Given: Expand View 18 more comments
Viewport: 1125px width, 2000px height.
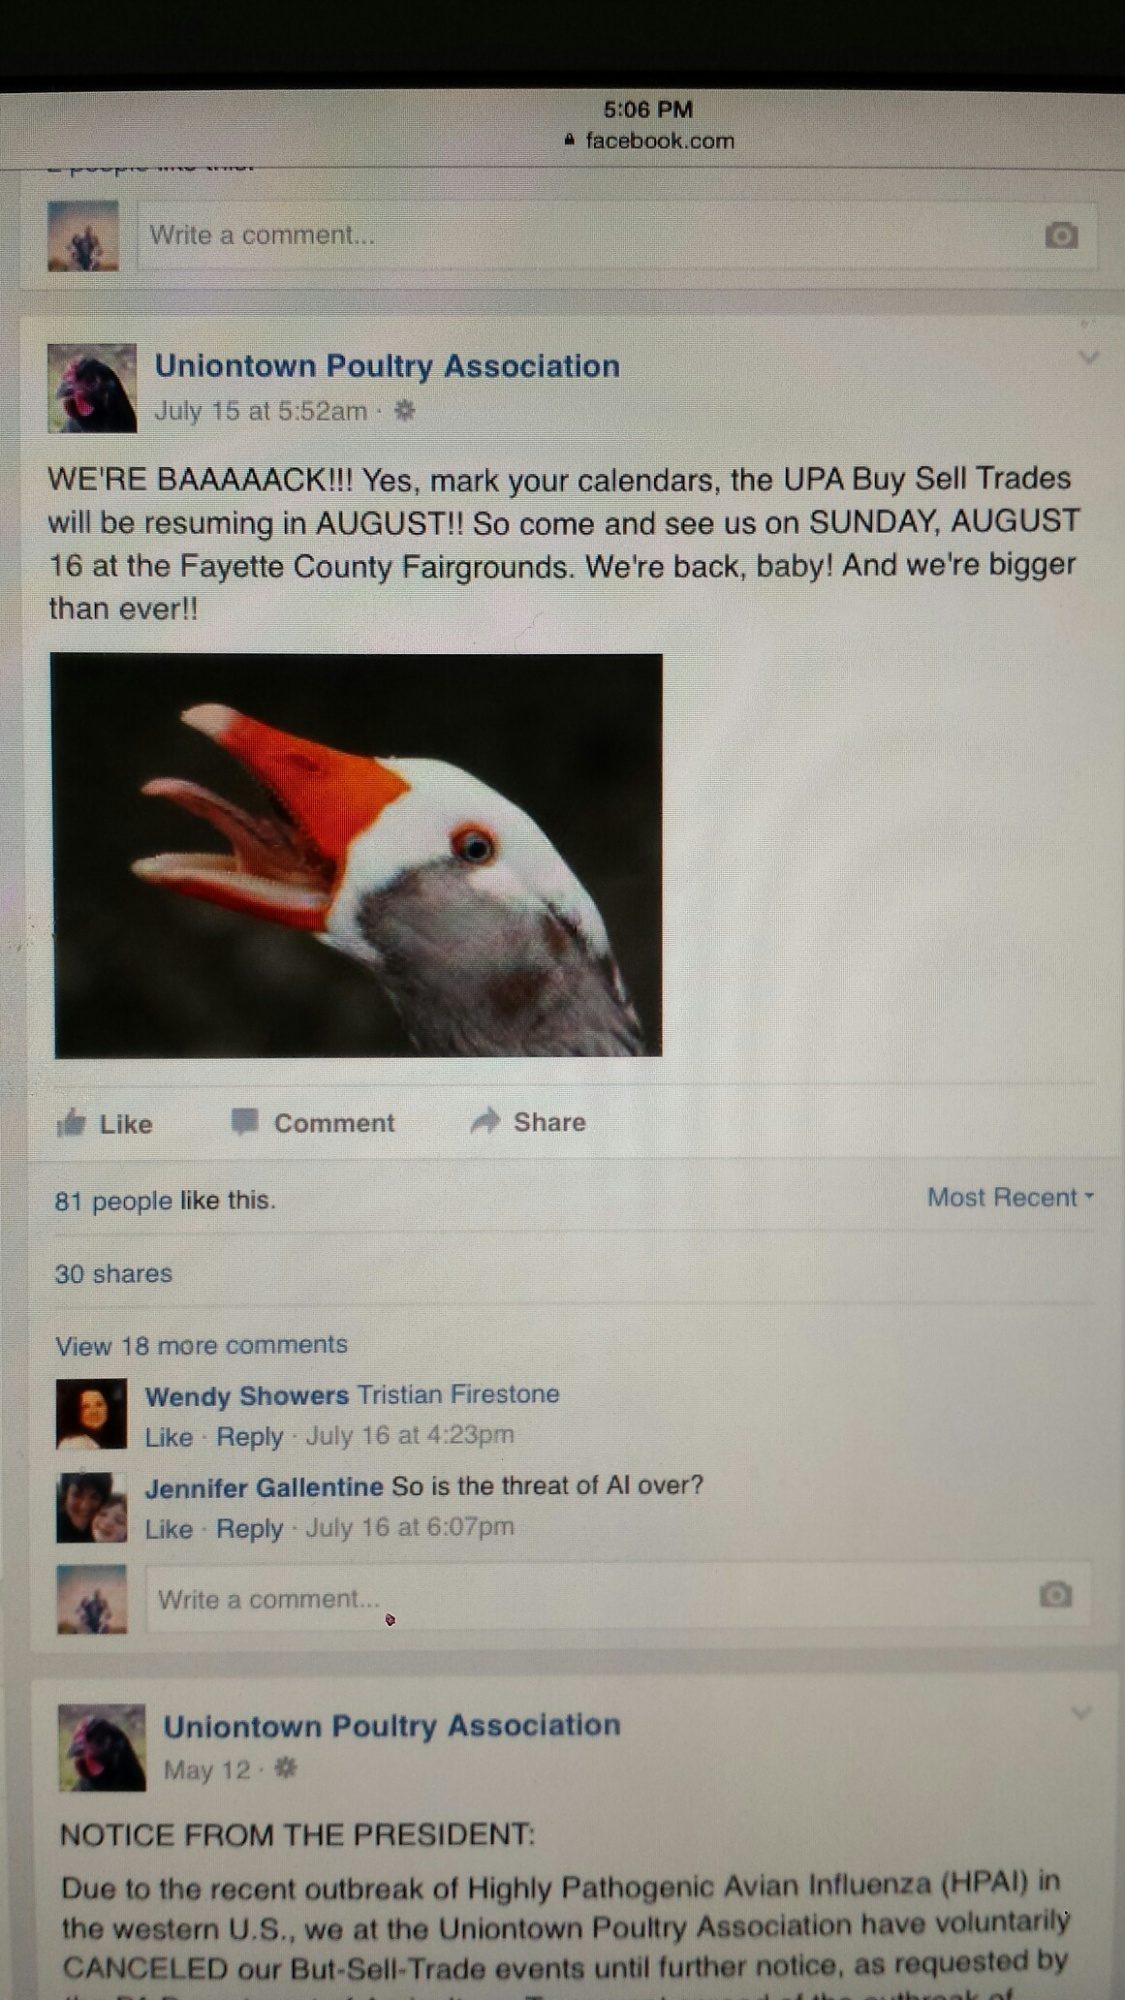Looking at the screenshot, I should [x=202, y=1345].
